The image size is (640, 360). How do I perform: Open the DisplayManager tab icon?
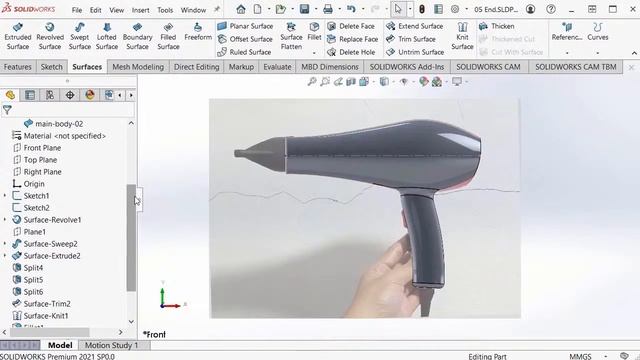pos(90,95)
